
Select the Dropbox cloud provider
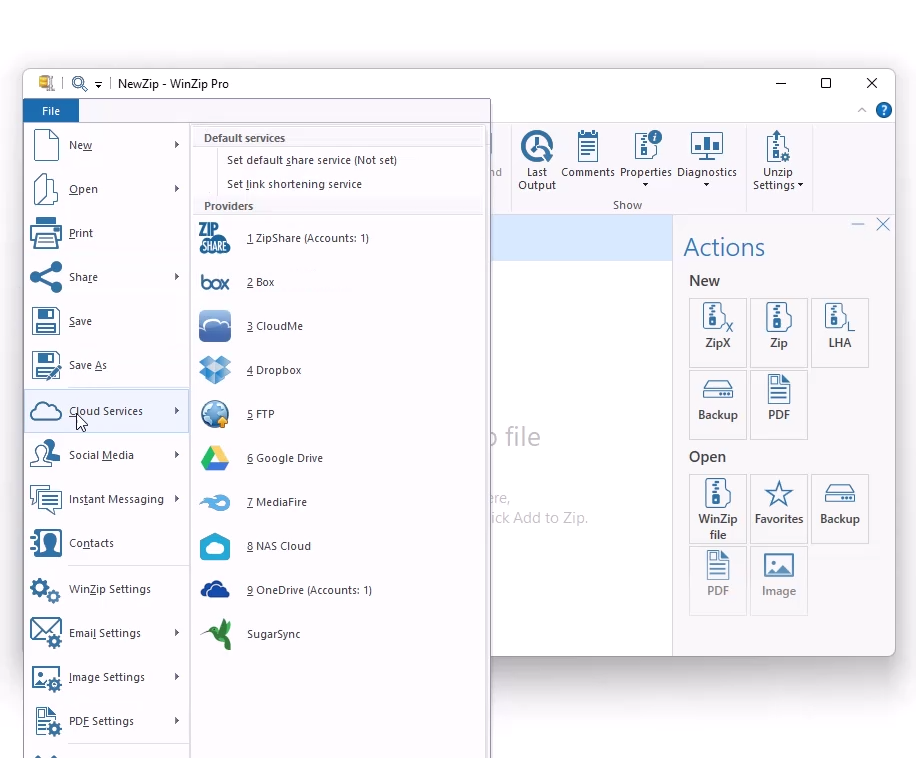pos(273,370)
